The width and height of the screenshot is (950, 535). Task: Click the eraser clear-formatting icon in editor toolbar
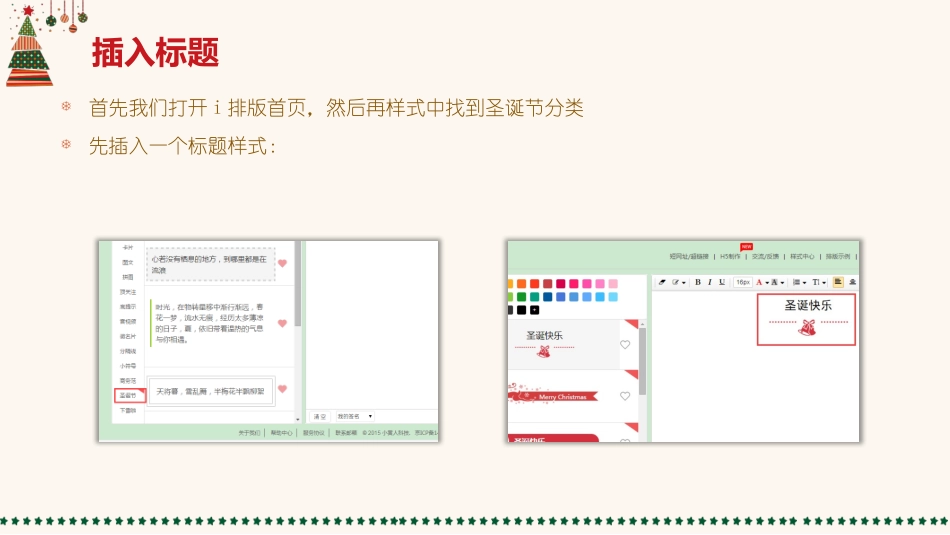click(662, 282)
